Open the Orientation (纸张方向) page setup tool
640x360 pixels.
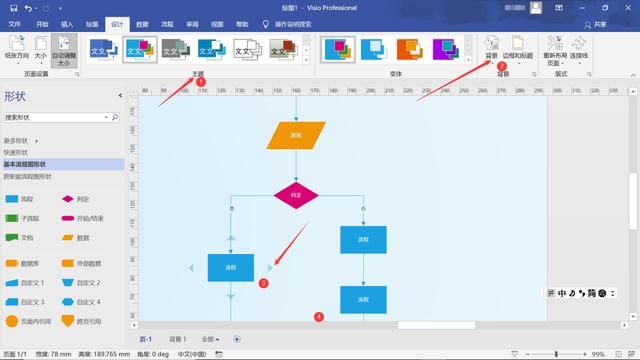click(x=17, y=50)
